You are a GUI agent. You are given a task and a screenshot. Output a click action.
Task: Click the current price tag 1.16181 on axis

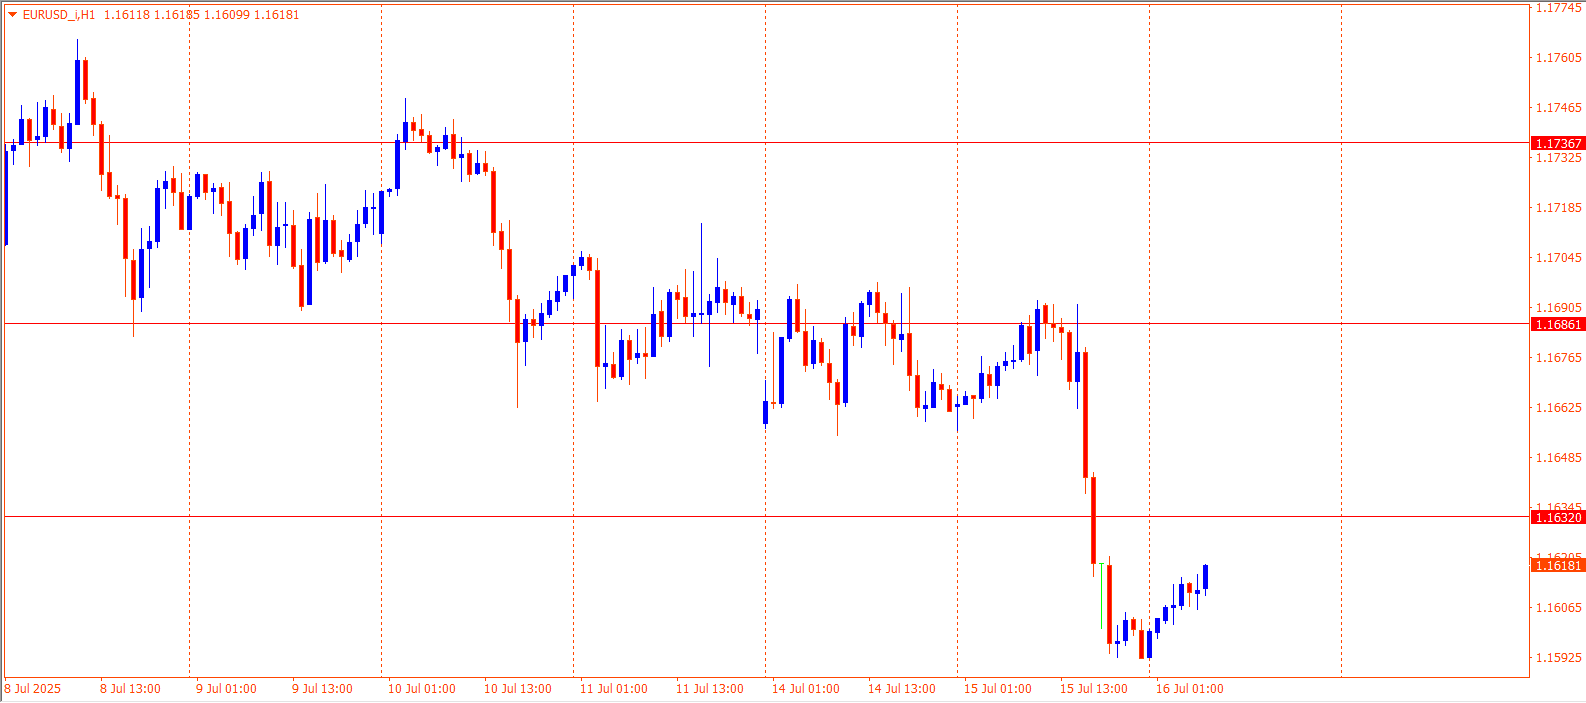1558,565
